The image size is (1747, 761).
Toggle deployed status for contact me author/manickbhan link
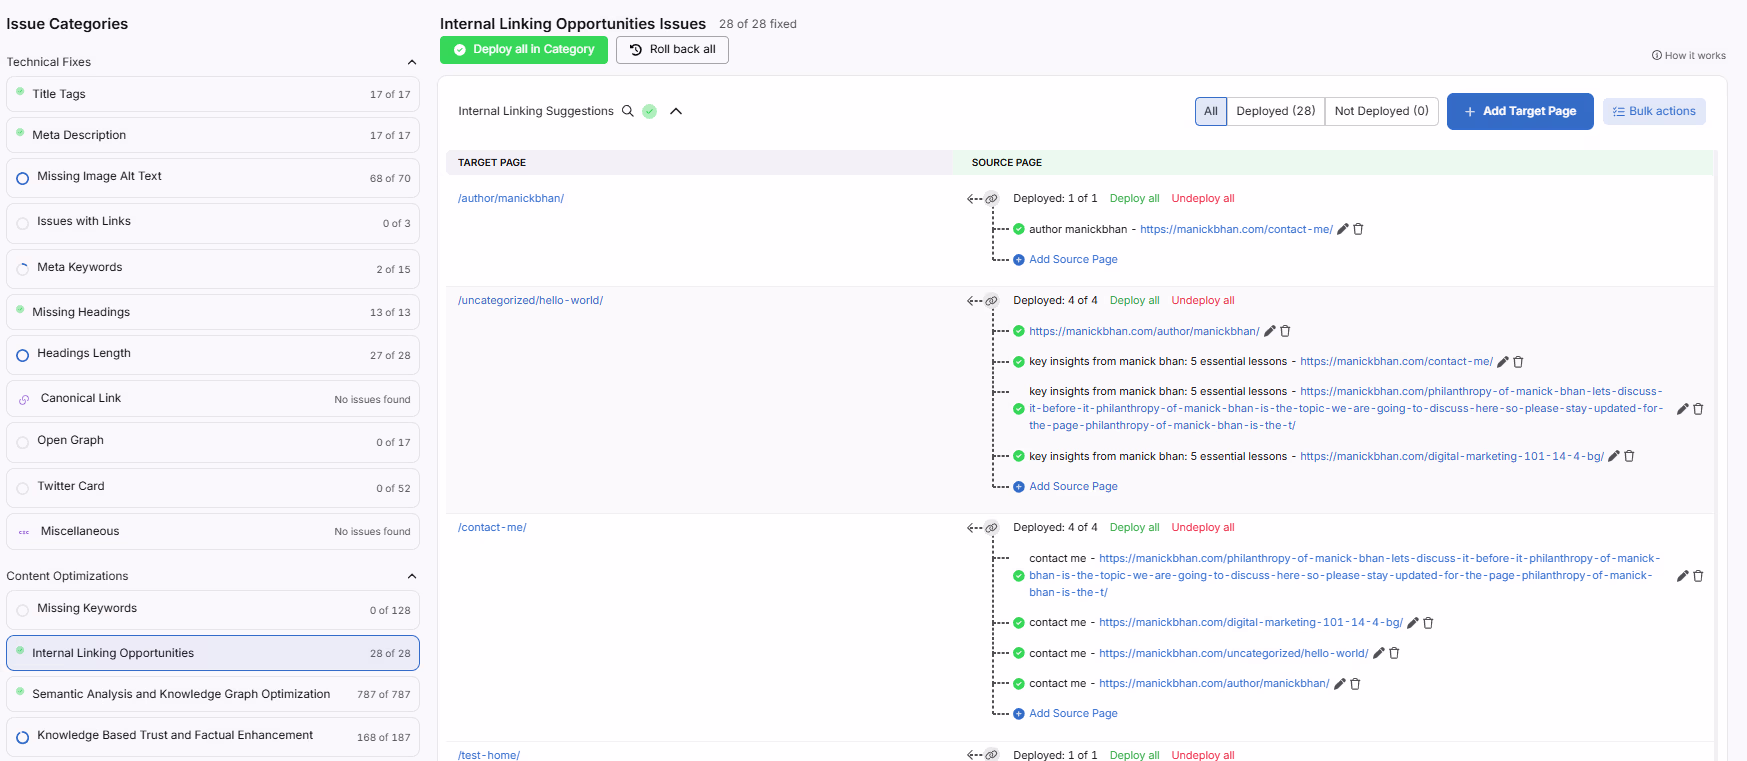point(1019,684)
